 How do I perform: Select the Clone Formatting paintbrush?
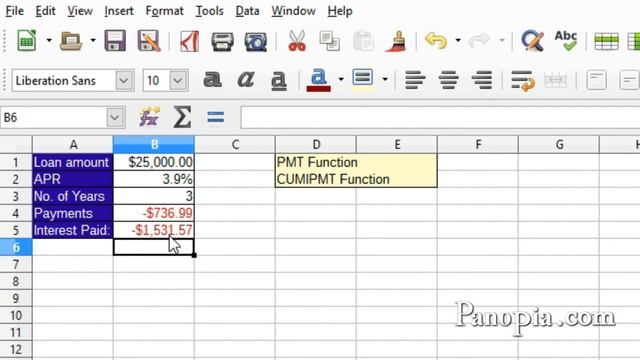tap(396, 41)
